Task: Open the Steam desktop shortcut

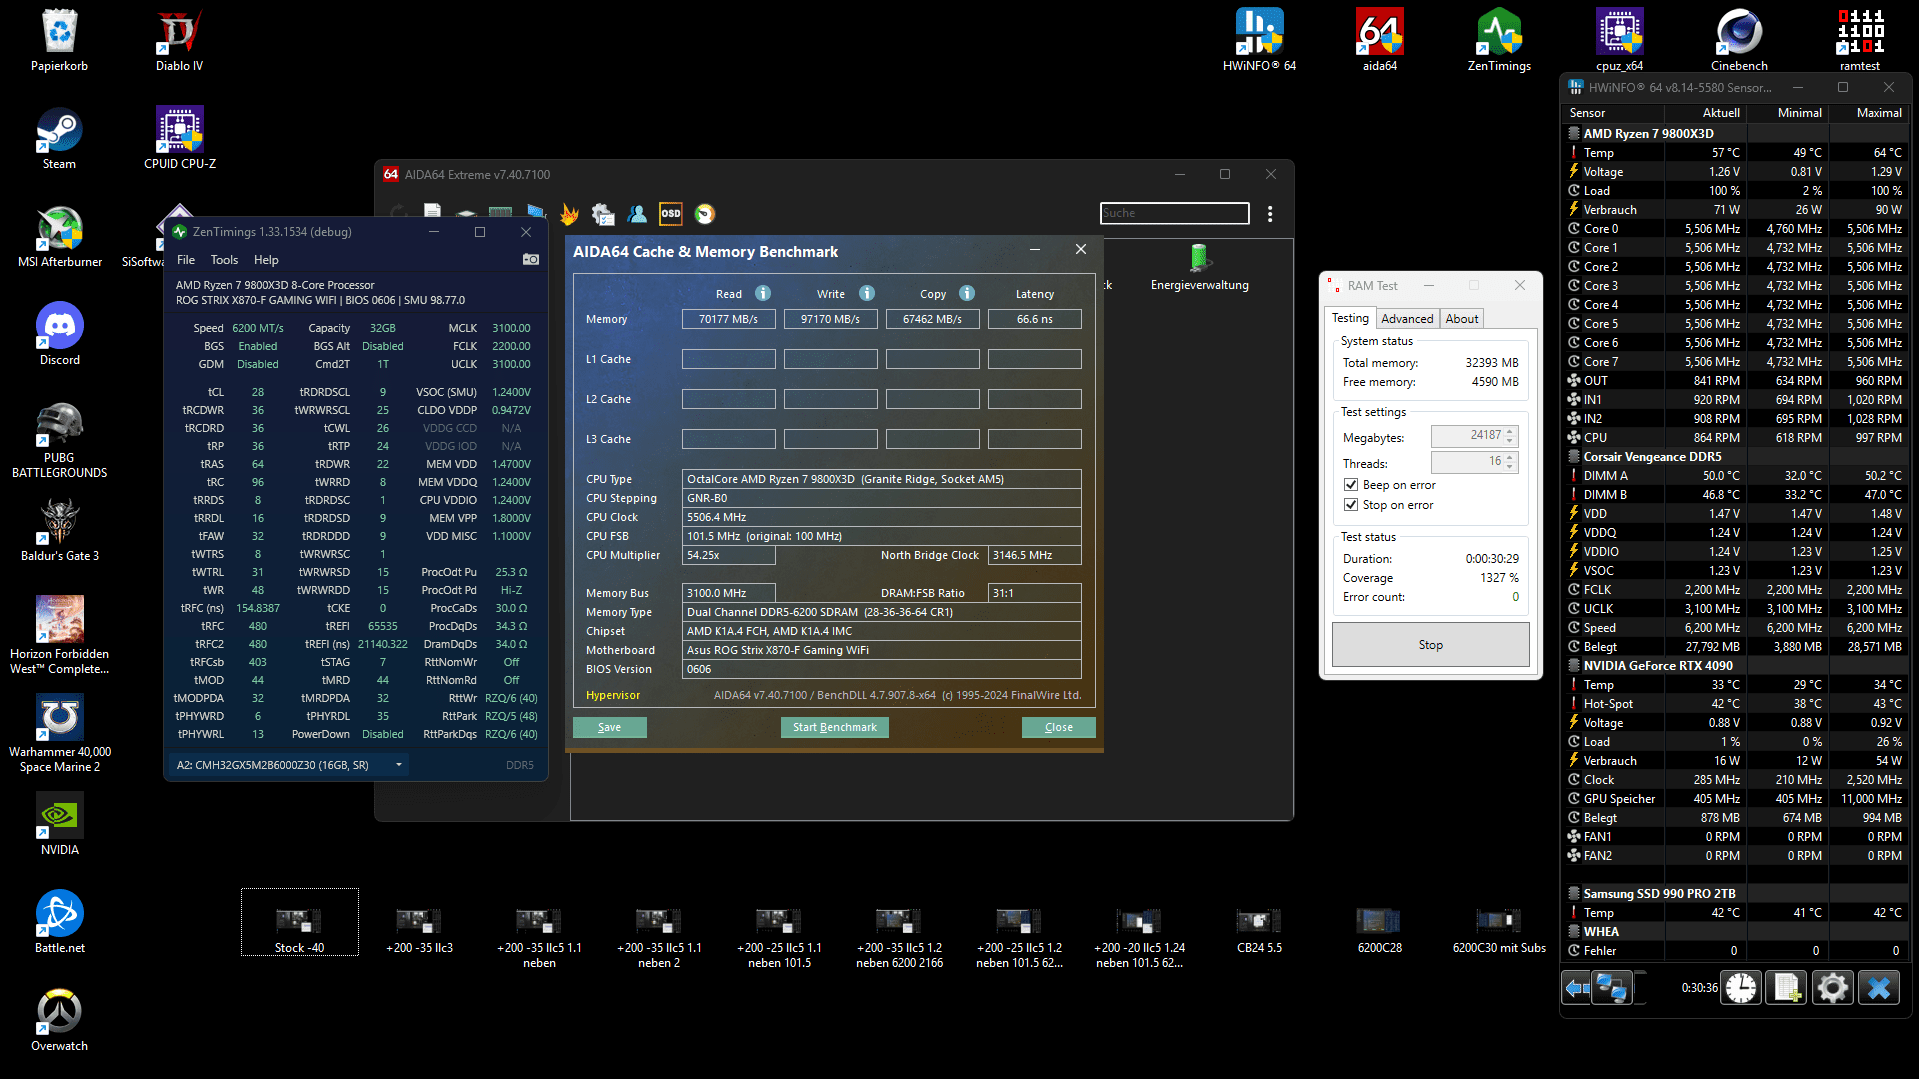Action: [x=59, y=138]
